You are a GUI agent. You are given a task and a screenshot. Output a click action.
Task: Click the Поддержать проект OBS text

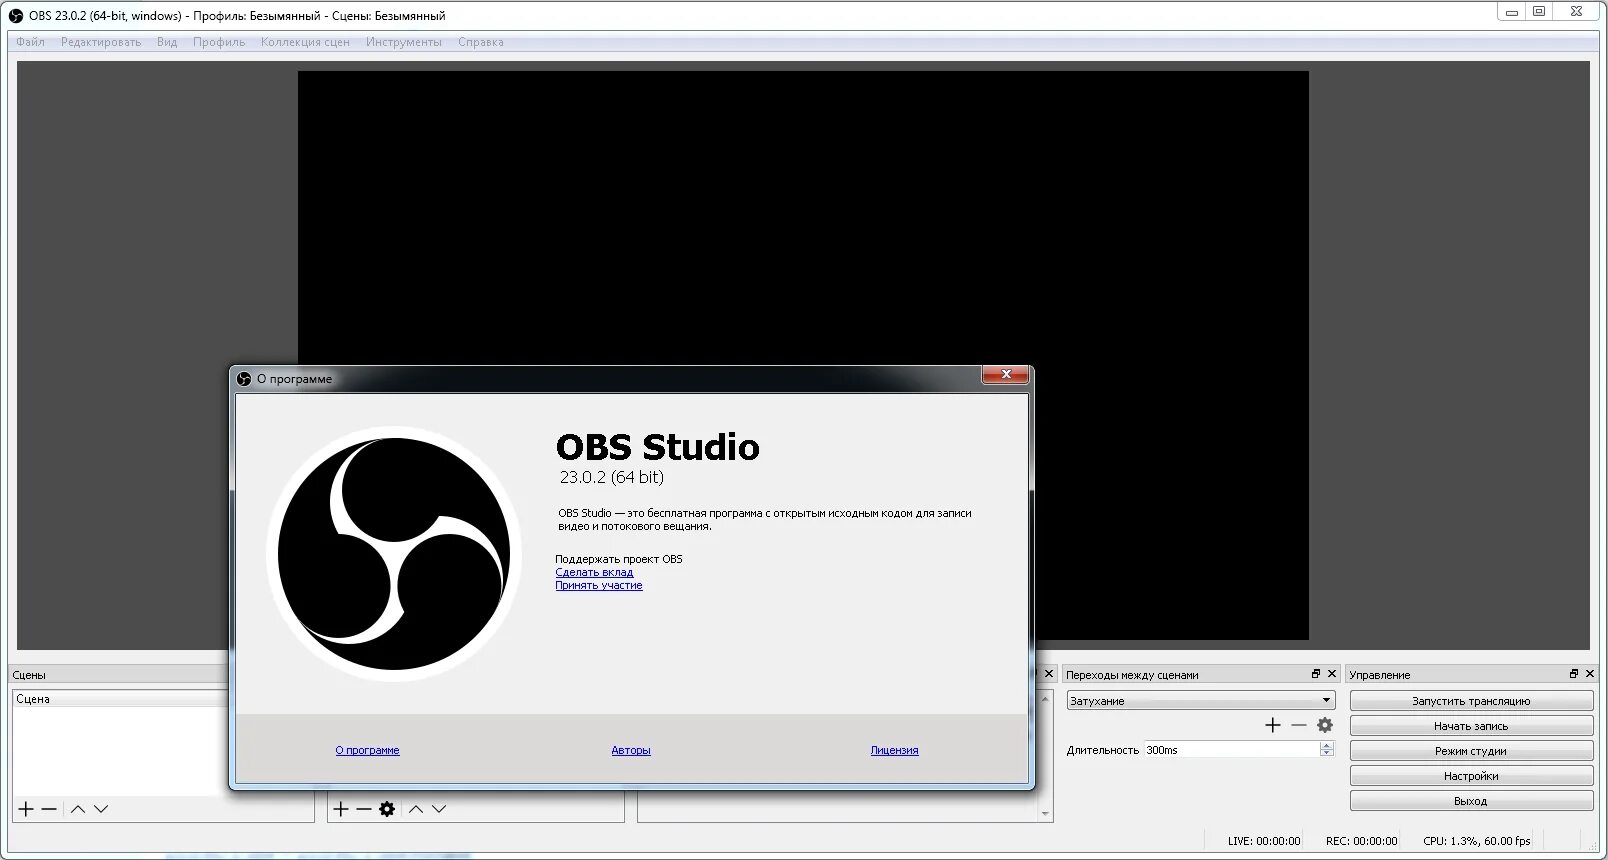click(x=619, y=559)
